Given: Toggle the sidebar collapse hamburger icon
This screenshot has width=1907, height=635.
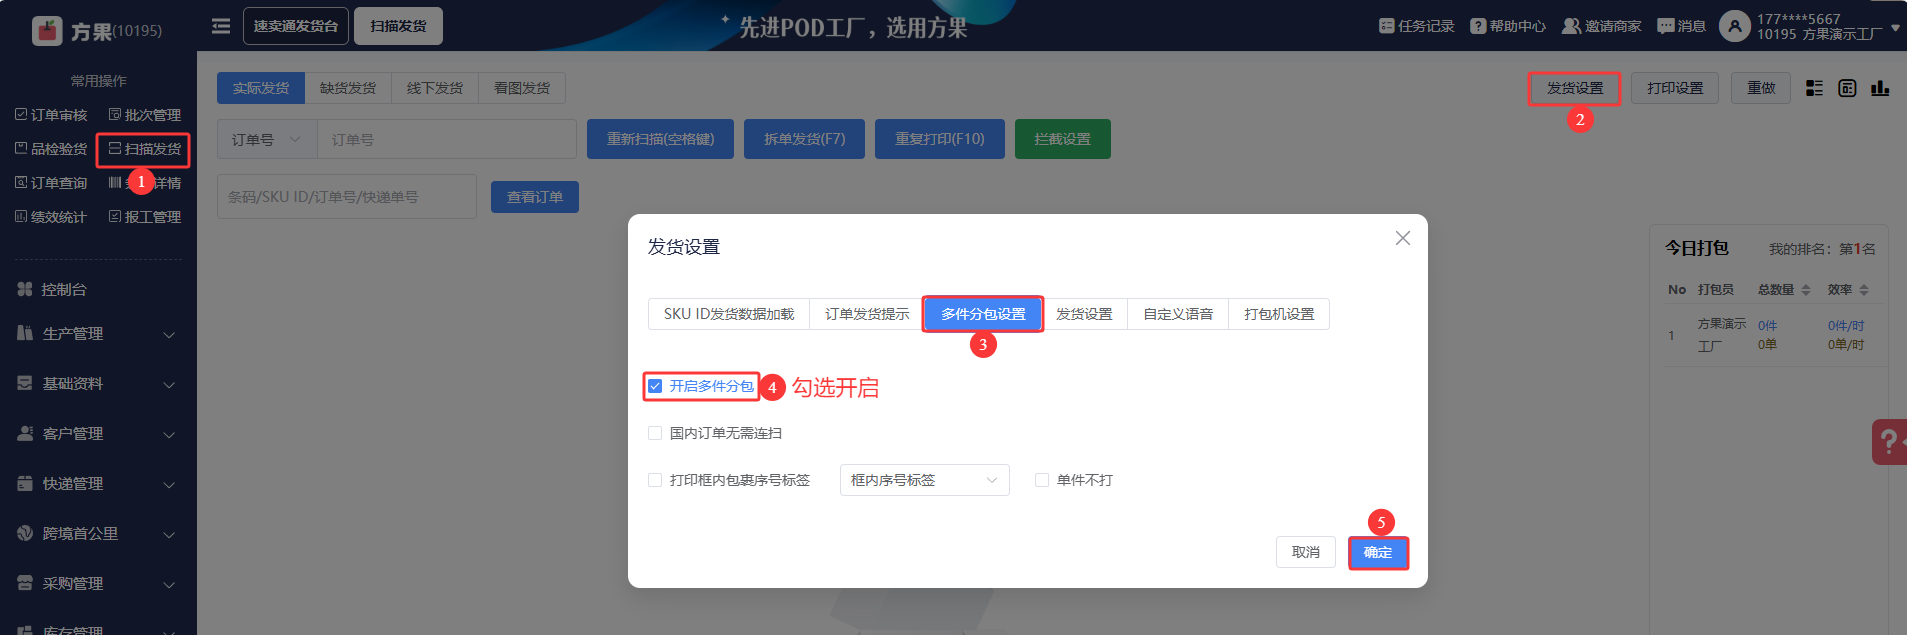Looking at the screenshot, I should point(221,26).
